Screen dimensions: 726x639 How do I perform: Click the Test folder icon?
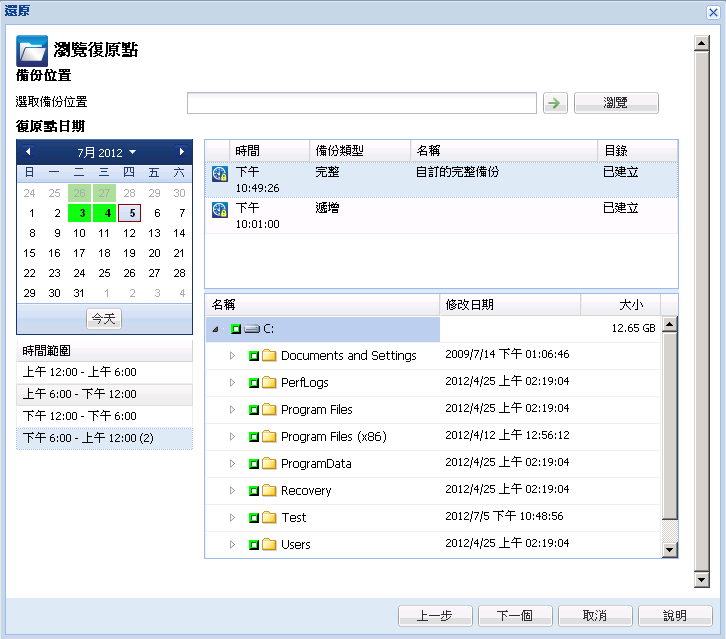click(268, 518)
